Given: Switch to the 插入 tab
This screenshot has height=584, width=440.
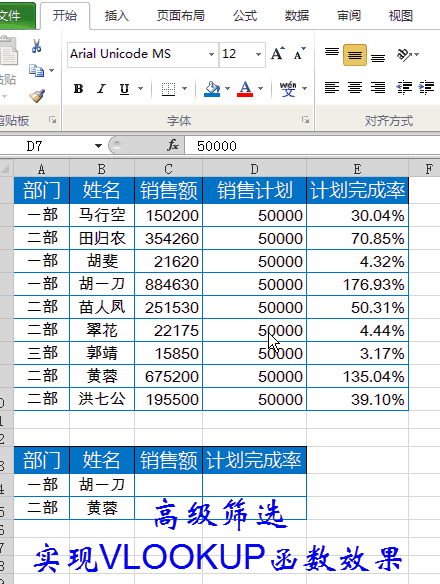Looking at the screenshot, I should click(x=117, y=16).
